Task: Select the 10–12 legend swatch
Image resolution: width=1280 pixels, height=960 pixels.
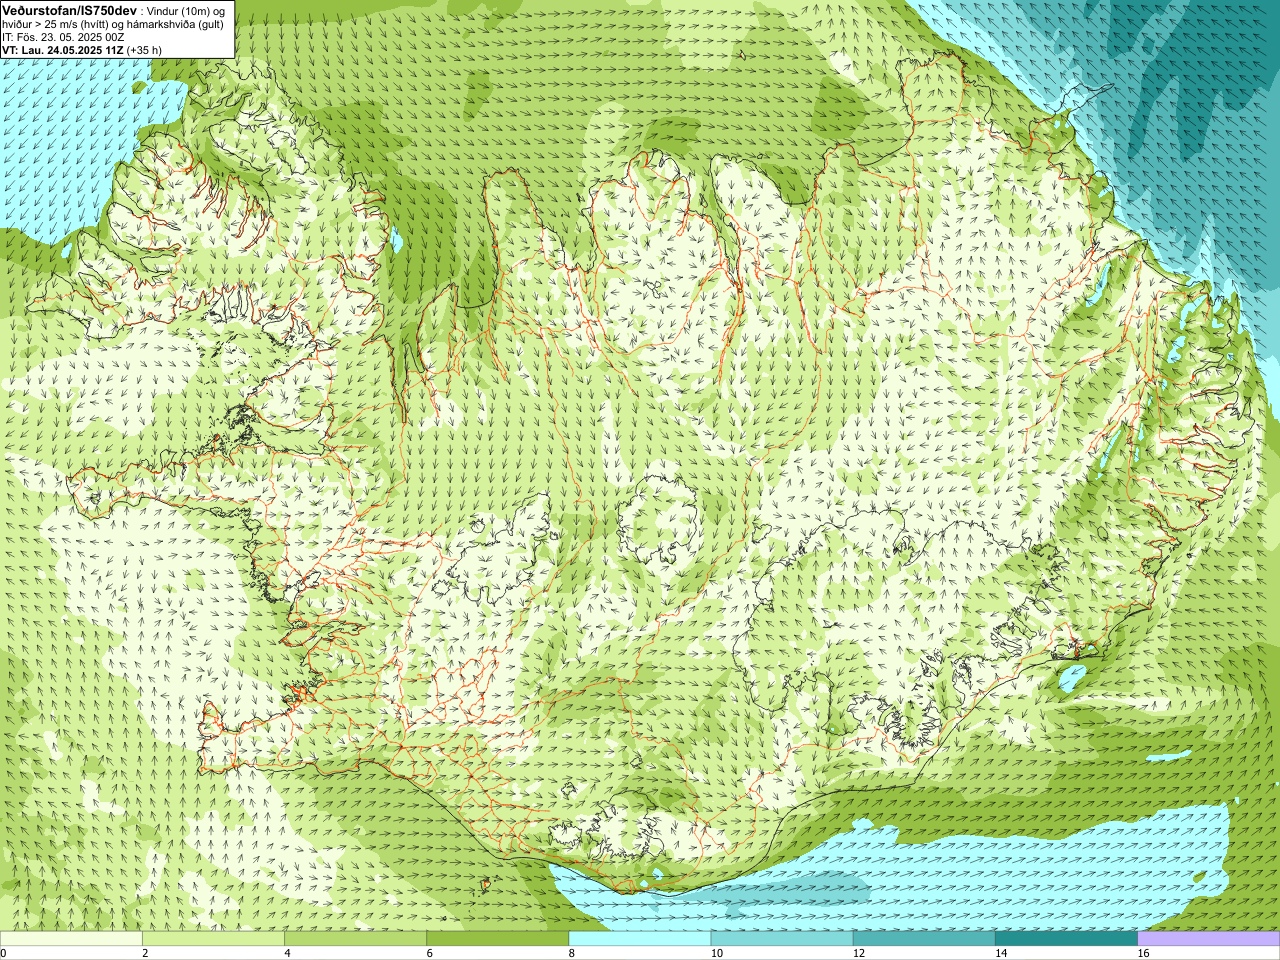Action: click(782, 939)
